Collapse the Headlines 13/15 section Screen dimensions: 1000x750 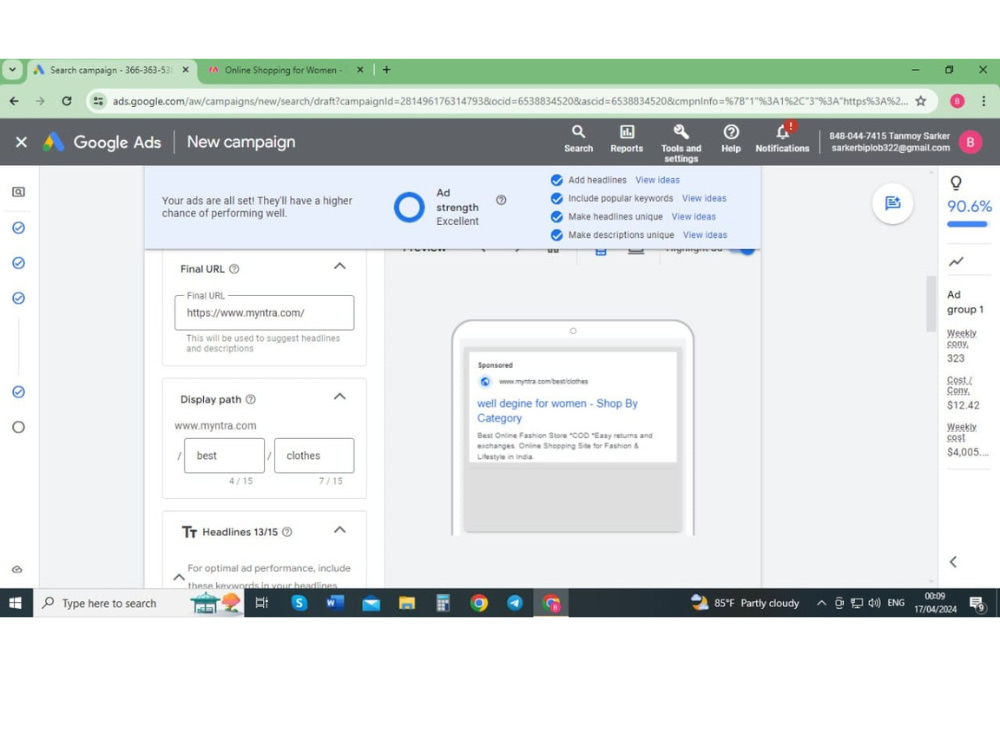click(340, 530)
